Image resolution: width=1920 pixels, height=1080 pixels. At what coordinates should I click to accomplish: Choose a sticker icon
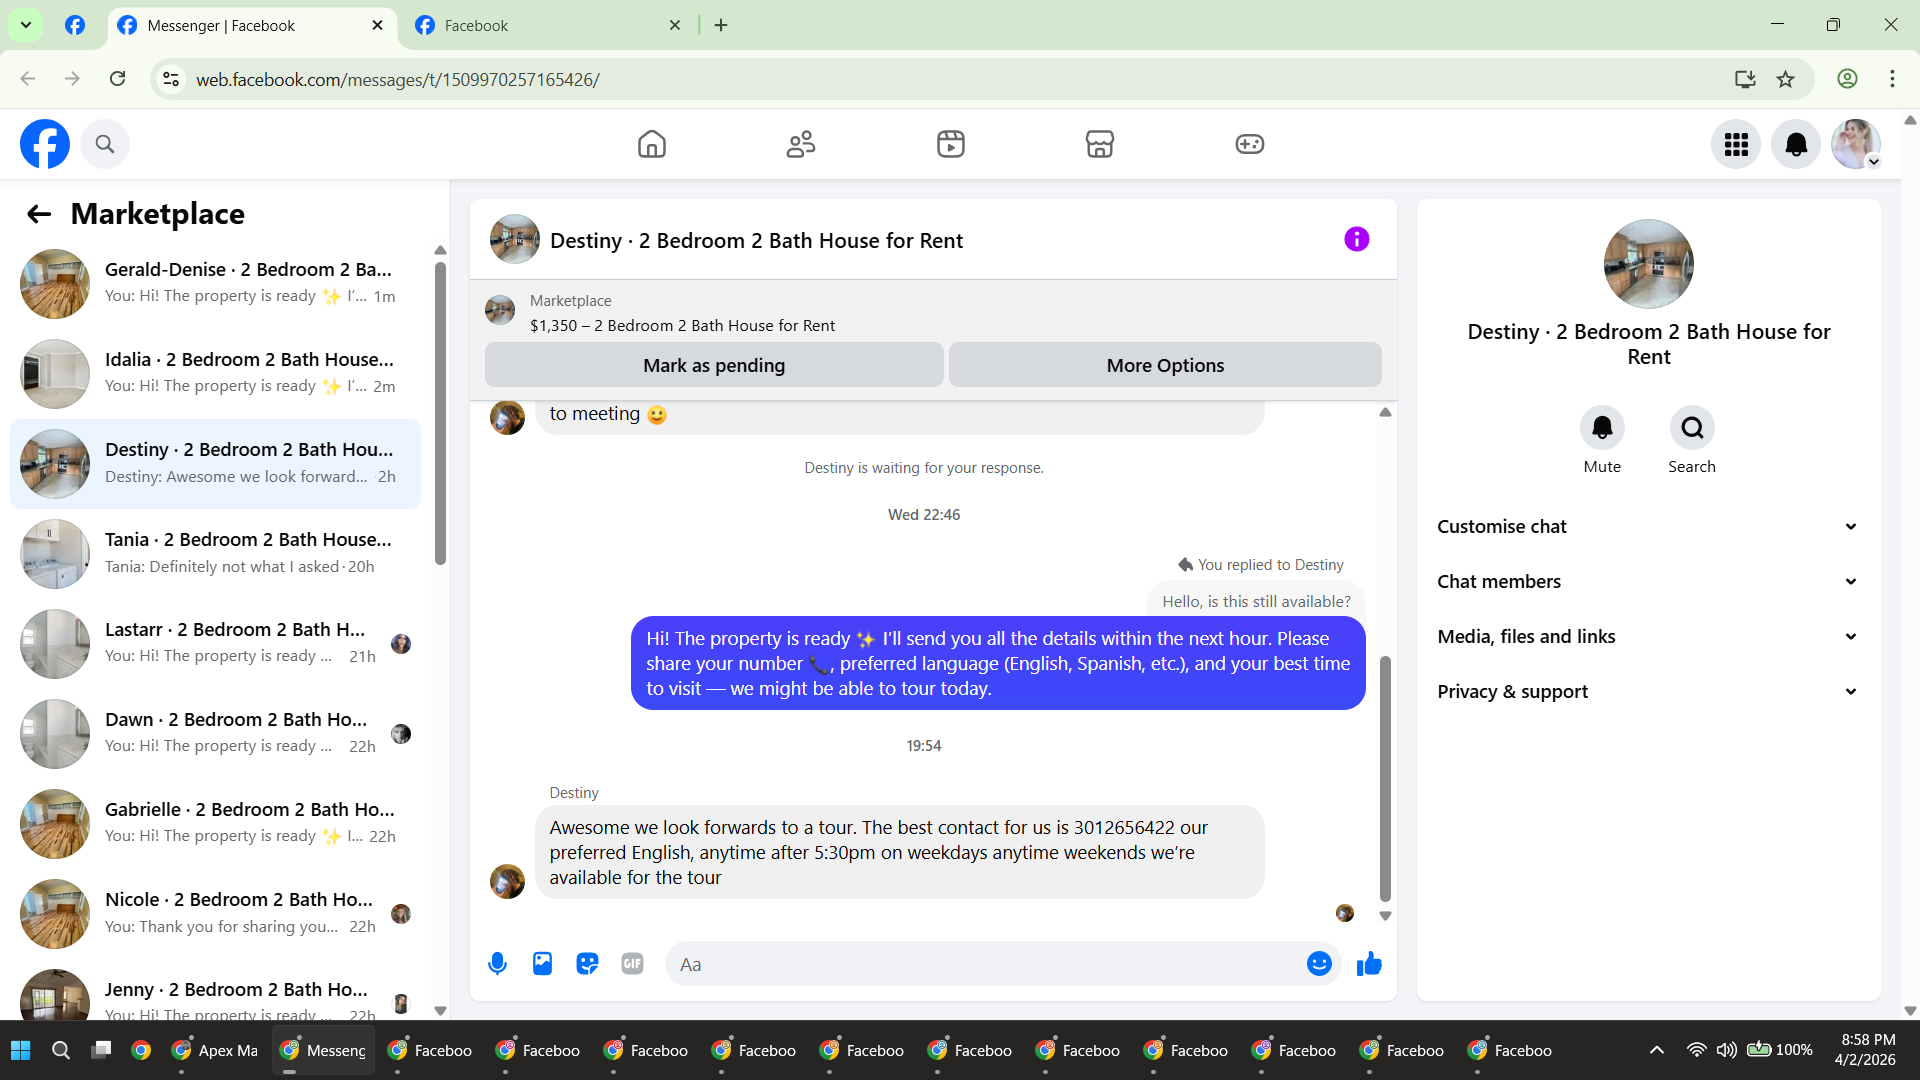(x=587, y=964)
